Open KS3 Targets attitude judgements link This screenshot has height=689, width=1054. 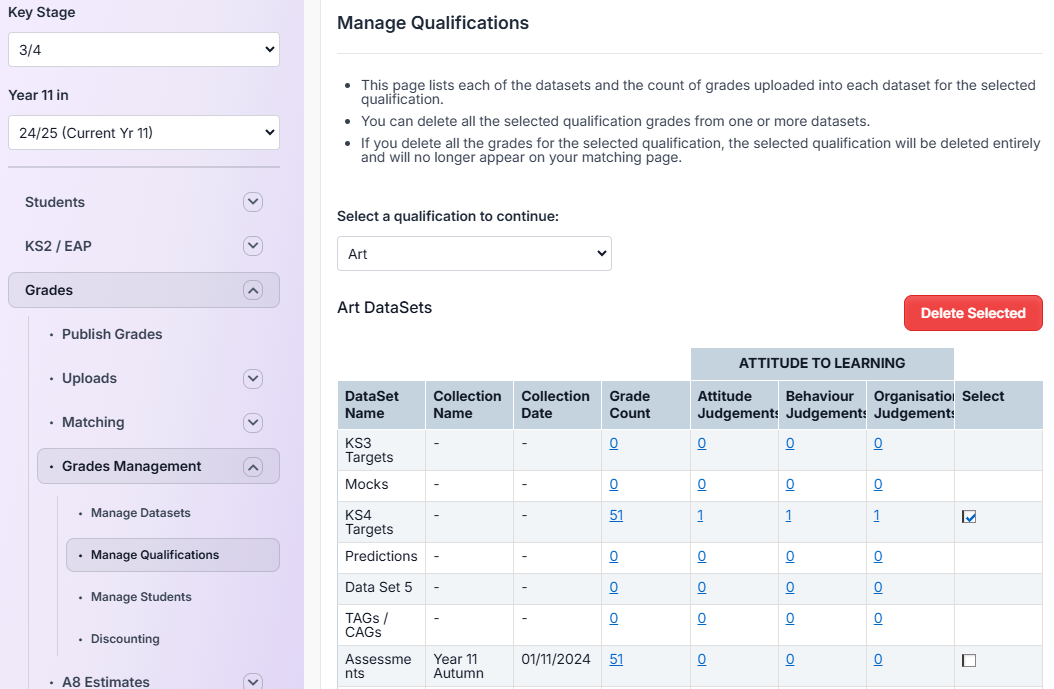pyautogui.click(x=702, y=444)
